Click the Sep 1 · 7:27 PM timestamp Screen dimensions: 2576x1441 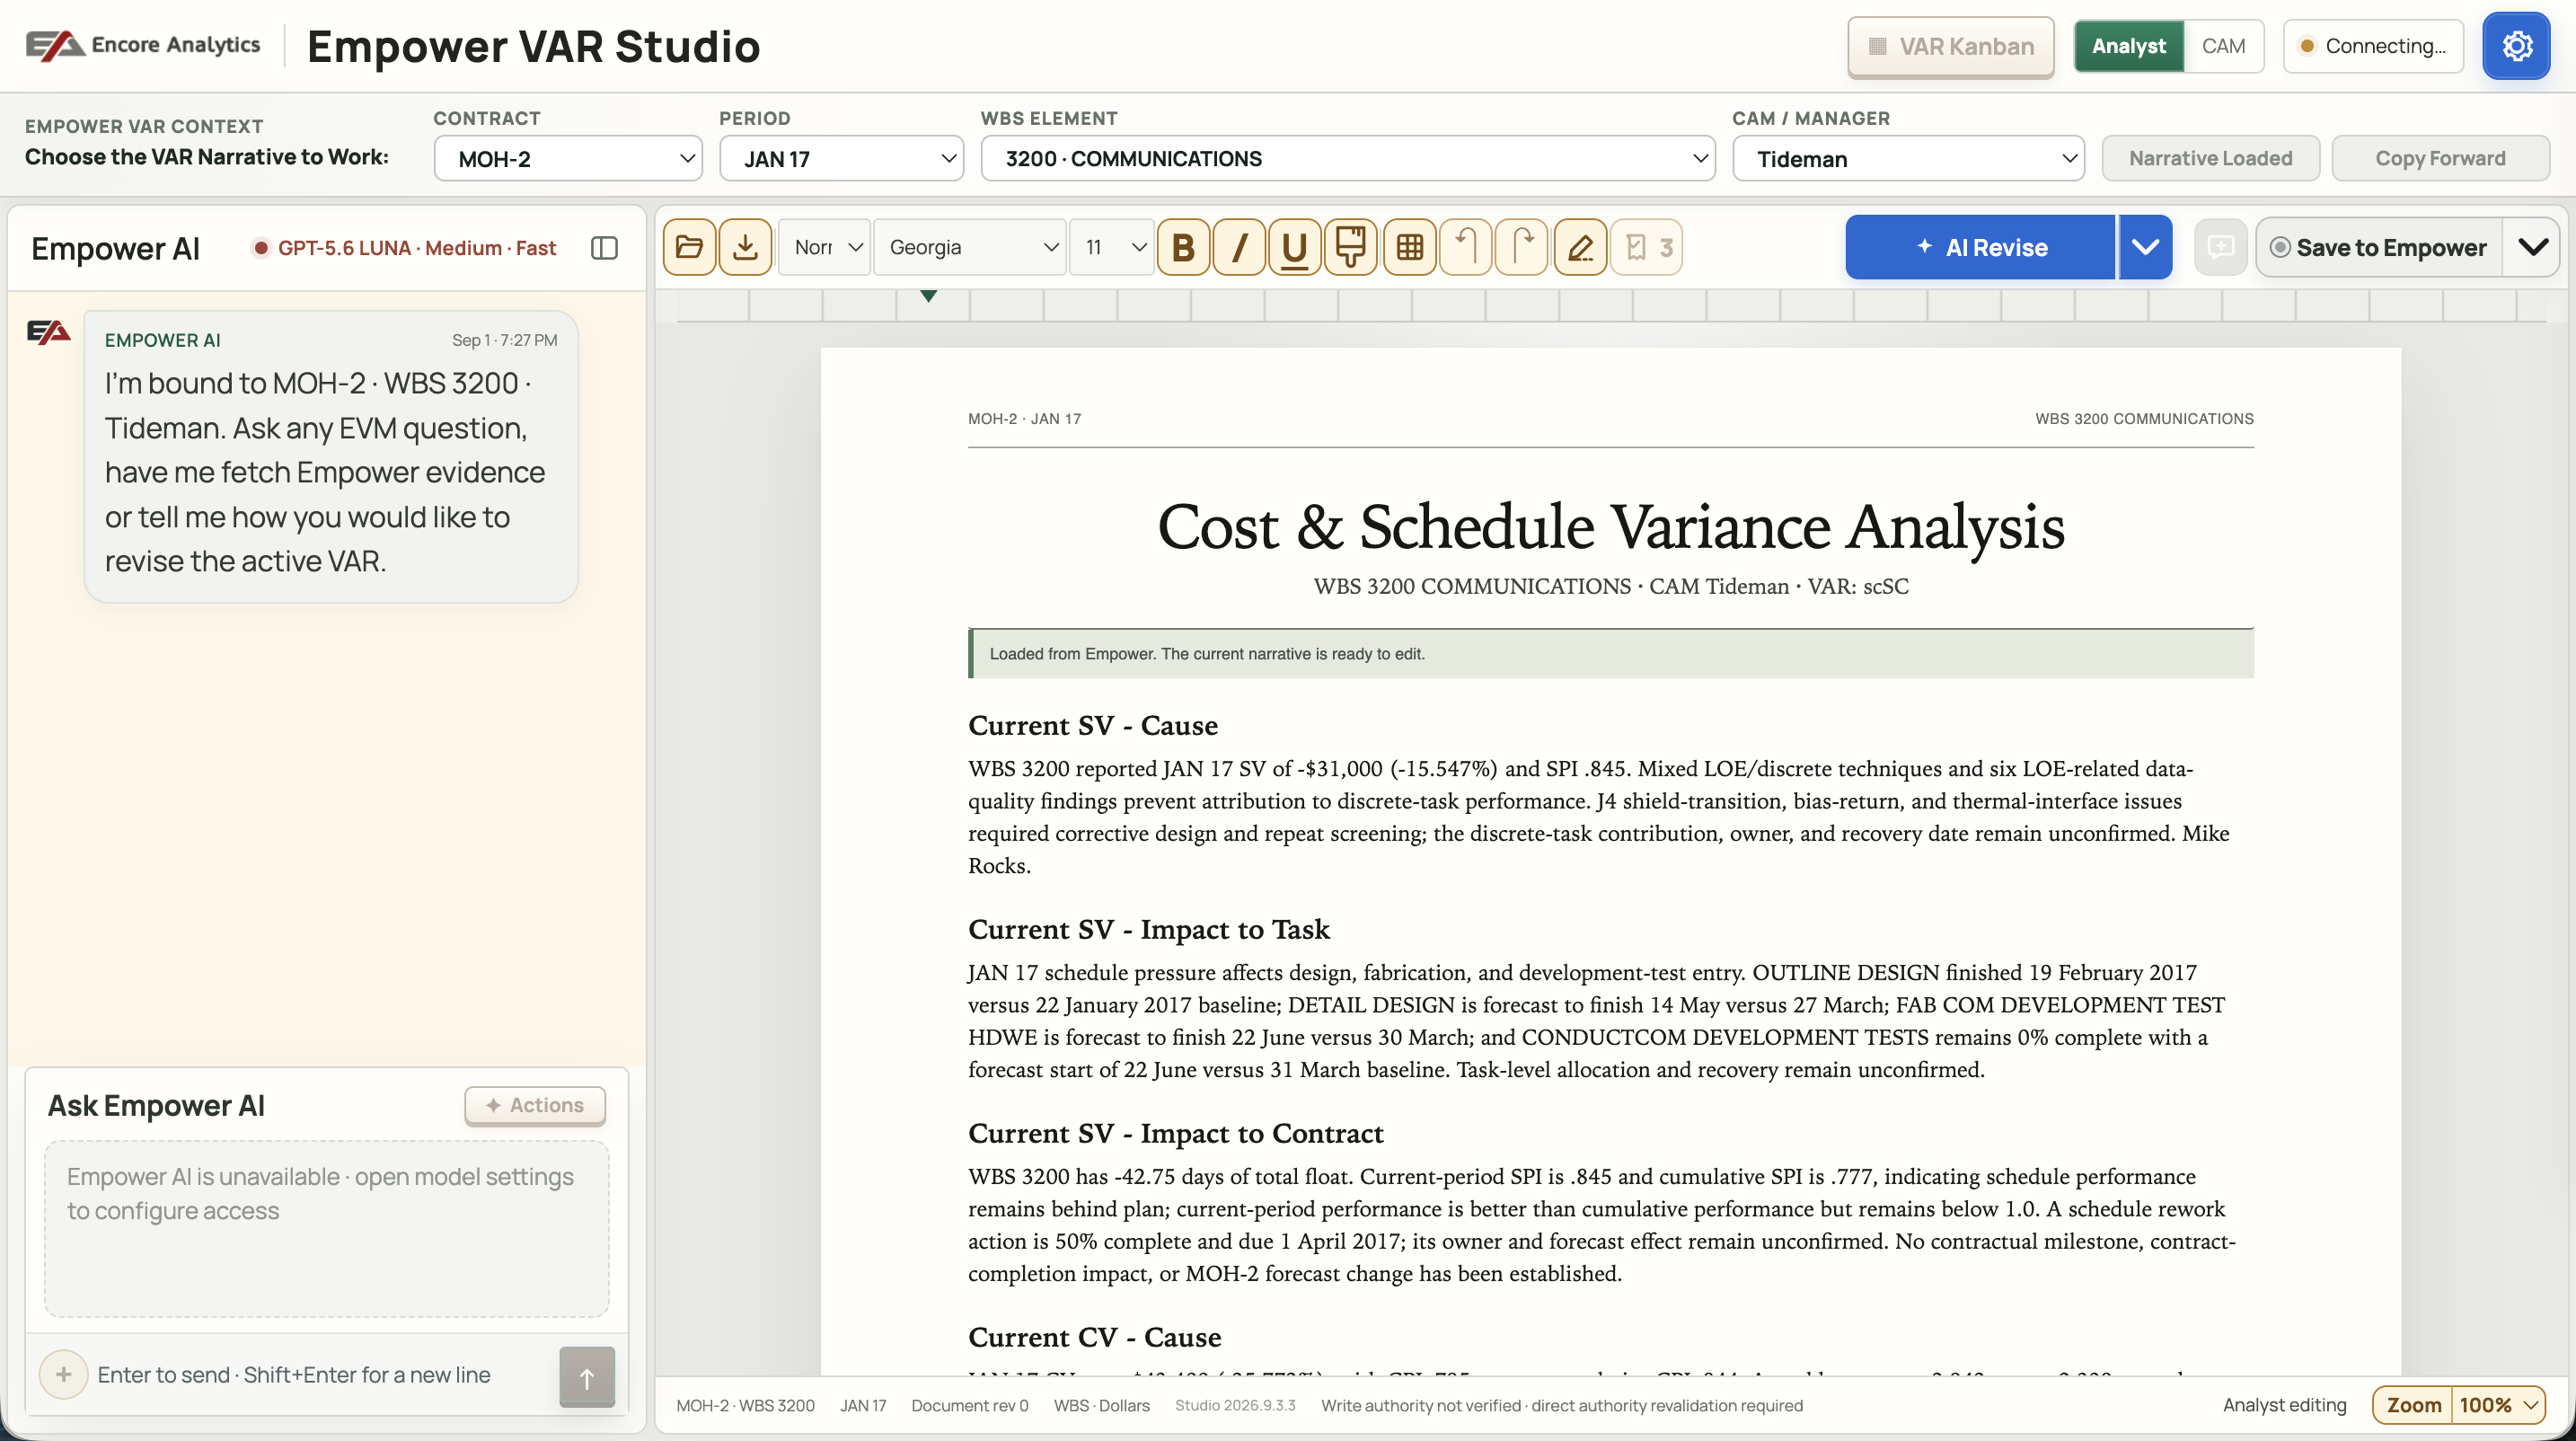[504, 340]
